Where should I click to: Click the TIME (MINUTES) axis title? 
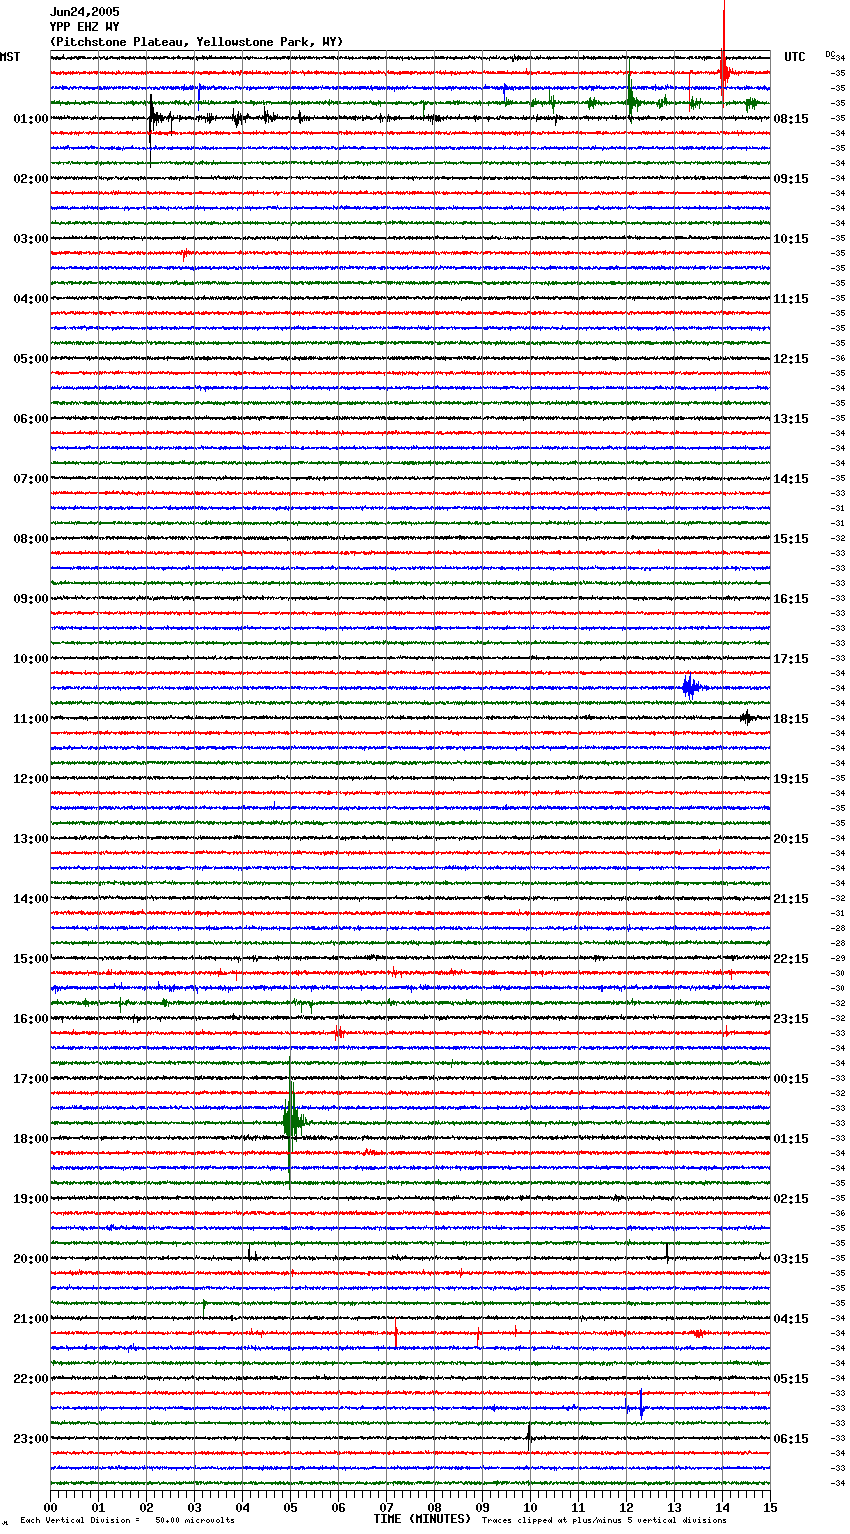coord(422,1519)
